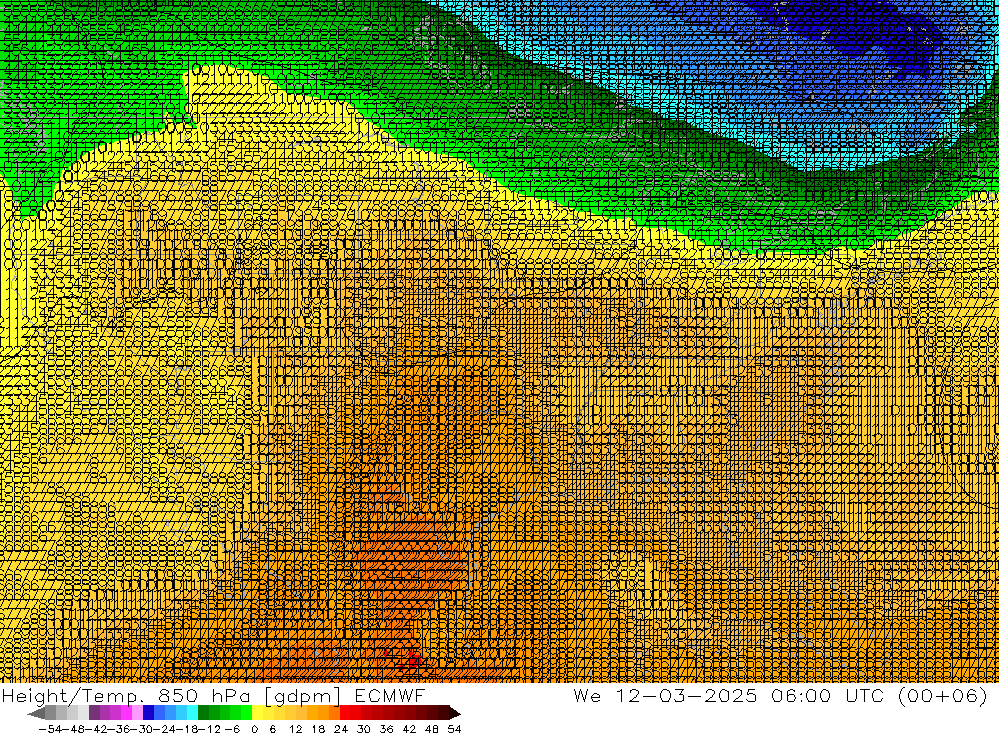1000x733 pixels.
Task: Click the legend label -30
Action: click(x=143, y=729)
